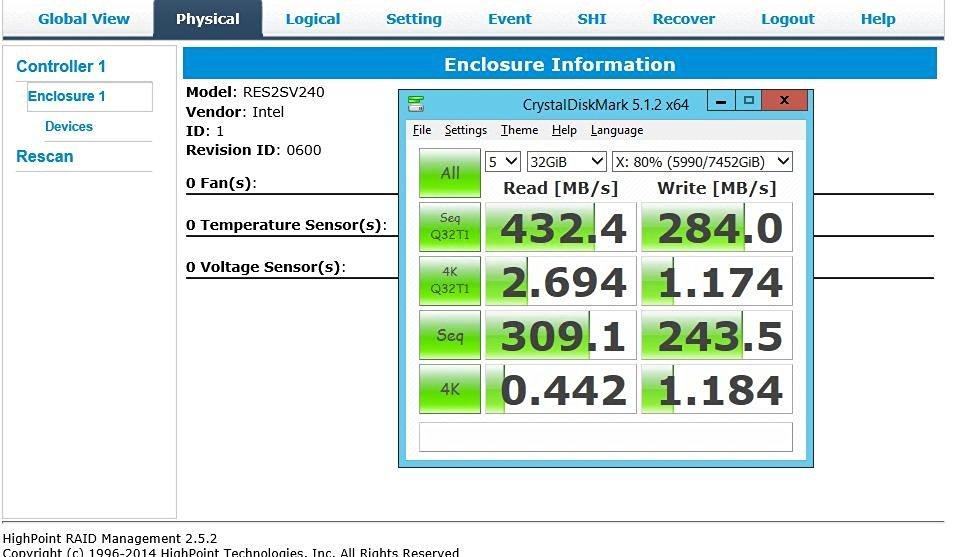Click the Enclosure Information header

point(560,64)
